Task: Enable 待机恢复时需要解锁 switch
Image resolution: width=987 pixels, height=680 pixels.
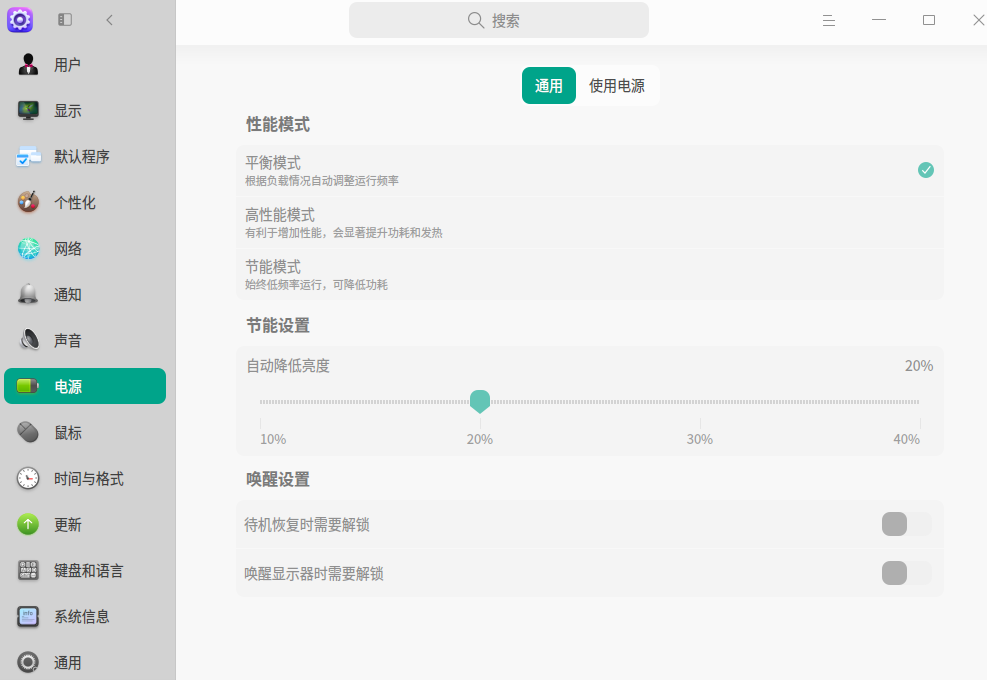Action: (x=906, y=524)
